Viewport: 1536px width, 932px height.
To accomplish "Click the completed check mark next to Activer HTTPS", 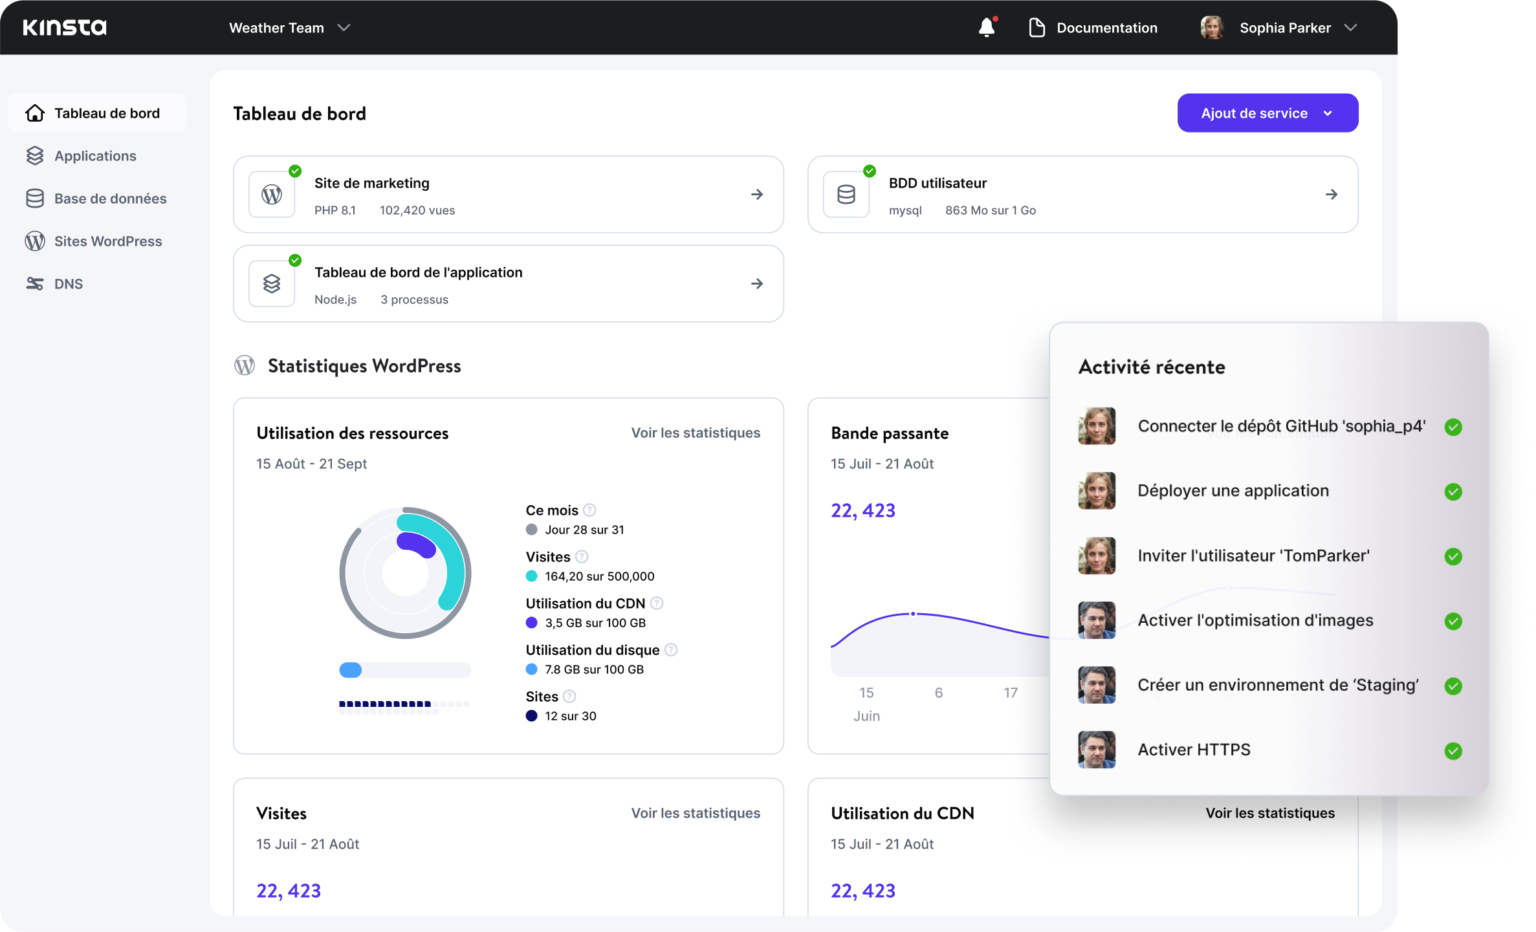I will [x=1452, y=749].
